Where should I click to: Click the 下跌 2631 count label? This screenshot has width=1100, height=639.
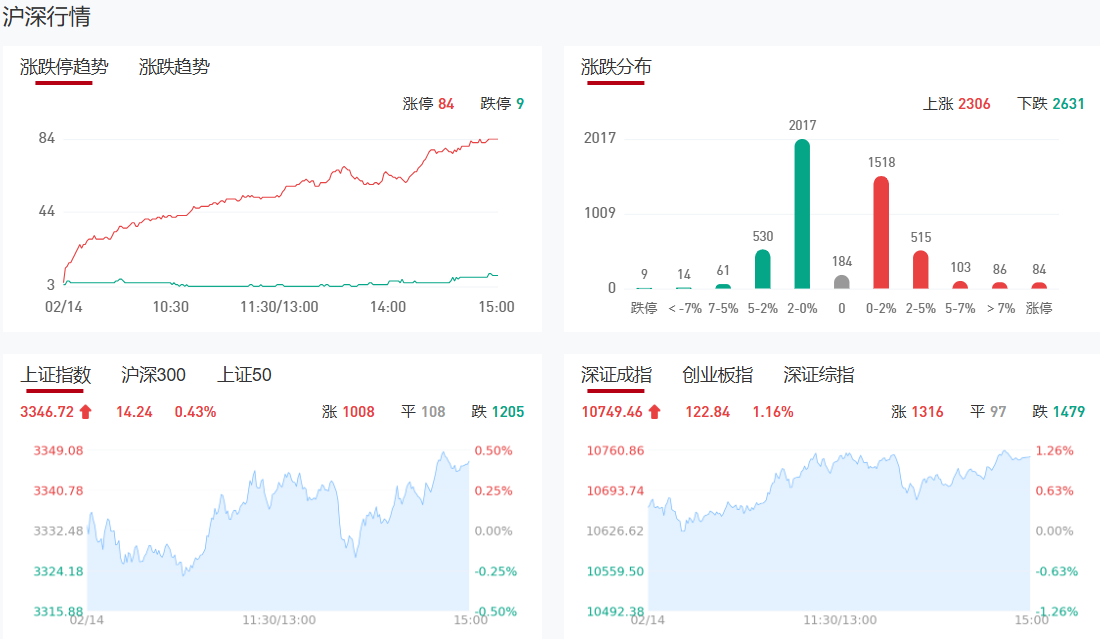tap(1050, 104)
